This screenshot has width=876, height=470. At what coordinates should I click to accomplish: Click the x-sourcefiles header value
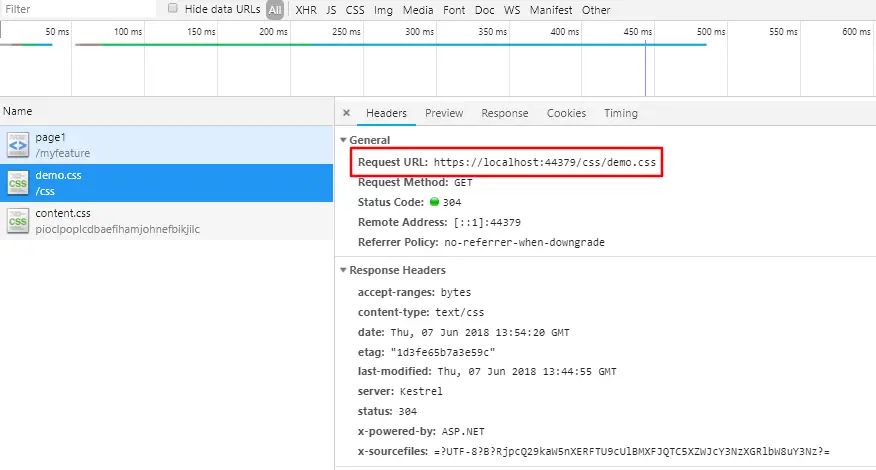click(632, 452)
